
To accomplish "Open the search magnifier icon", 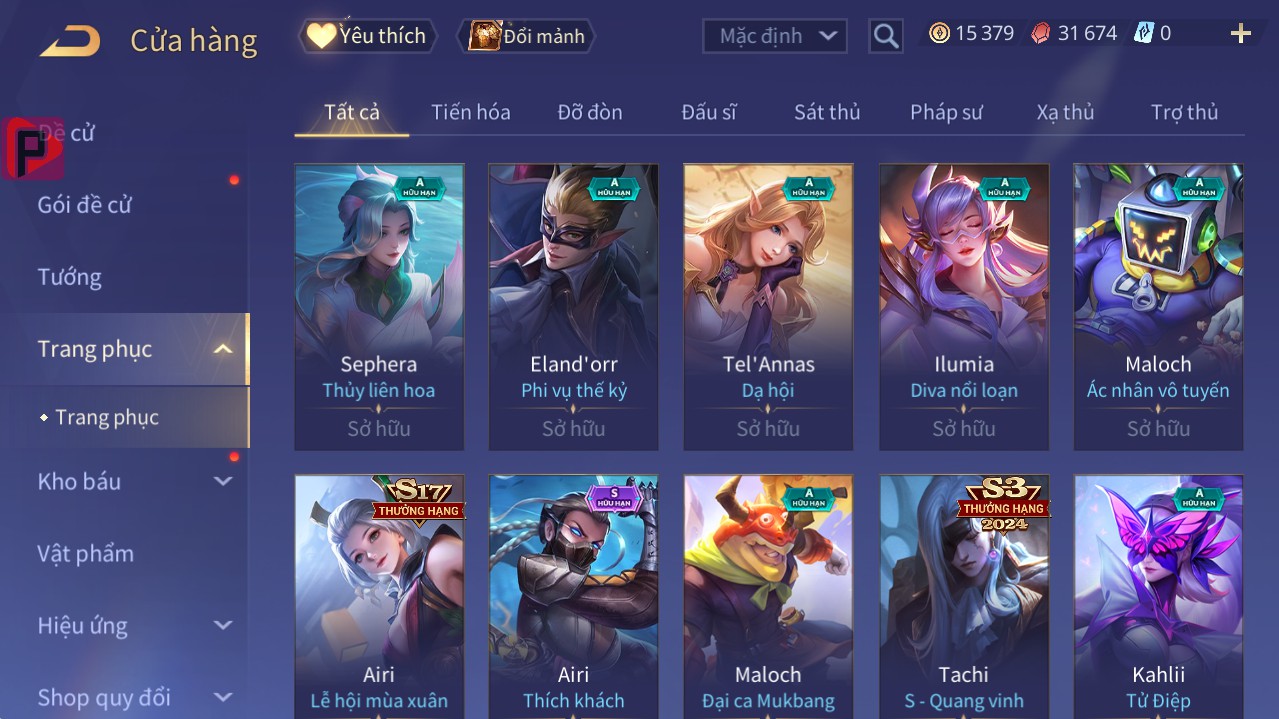I will [886, 36].
